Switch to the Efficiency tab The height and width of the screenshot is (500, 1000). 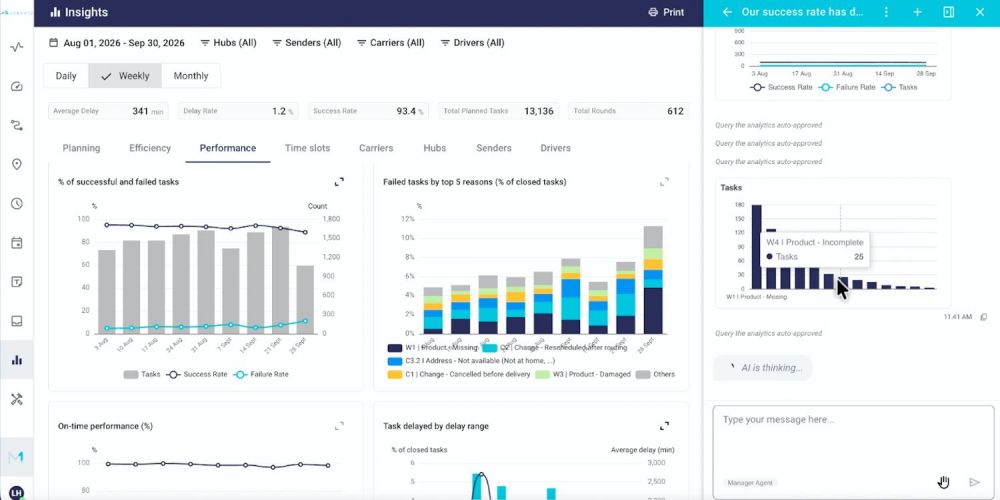pyautogui.click(x=150, y=148)
